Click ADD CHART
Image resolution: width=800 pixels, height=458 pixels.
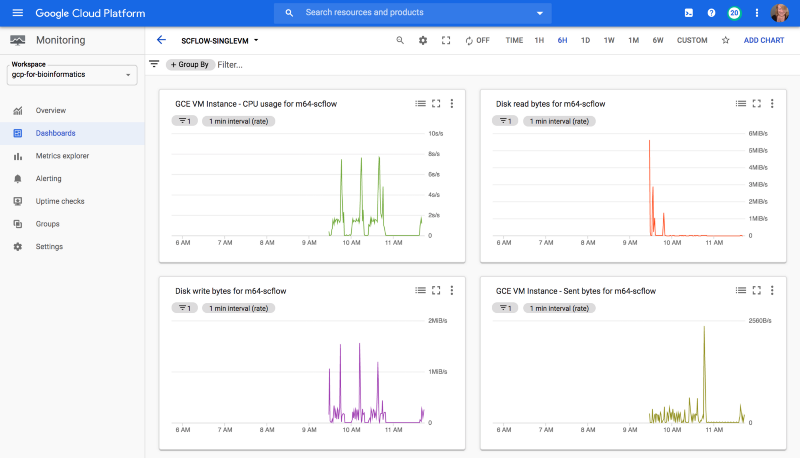click(x=764, y=40)
